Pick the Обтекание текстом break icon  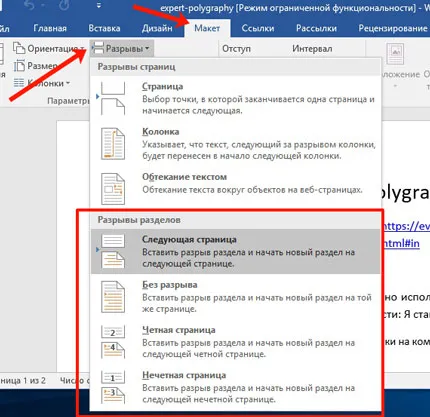[x=113, y=189]
